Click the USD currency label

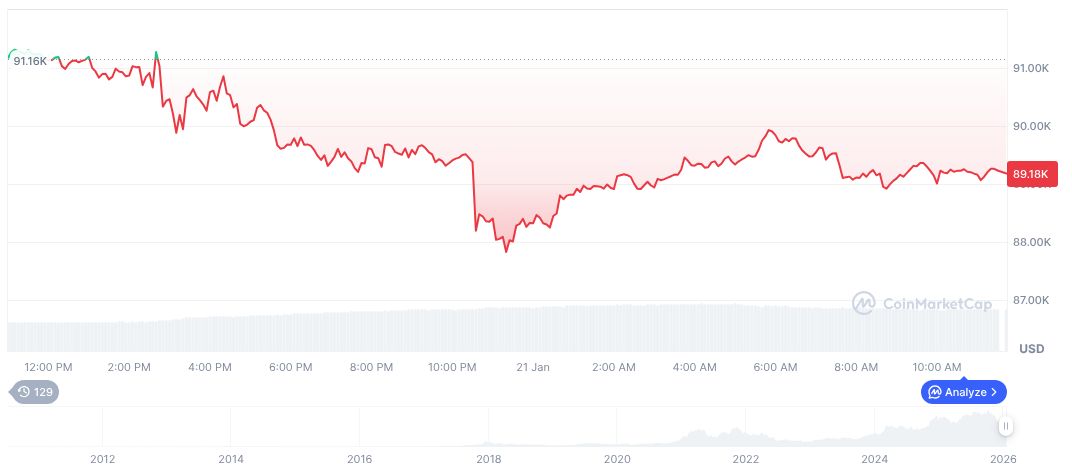pos(1031,348)
